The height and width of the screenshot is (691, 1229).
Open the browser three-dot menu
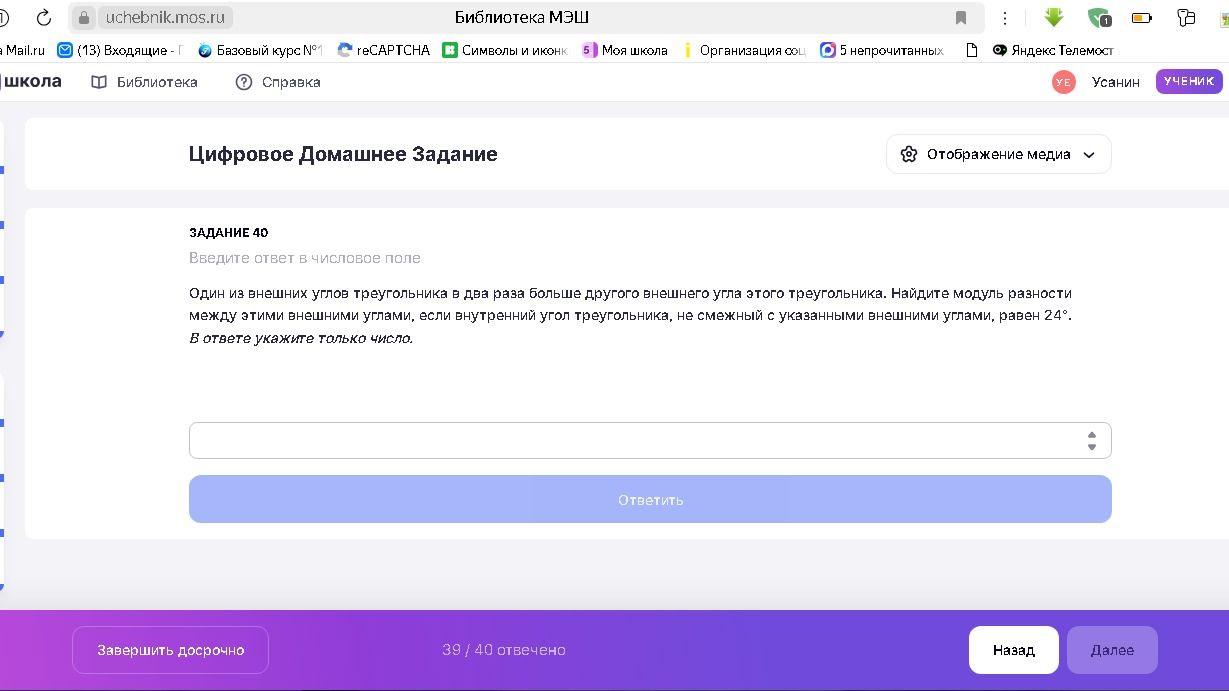tap(1005, 17)
